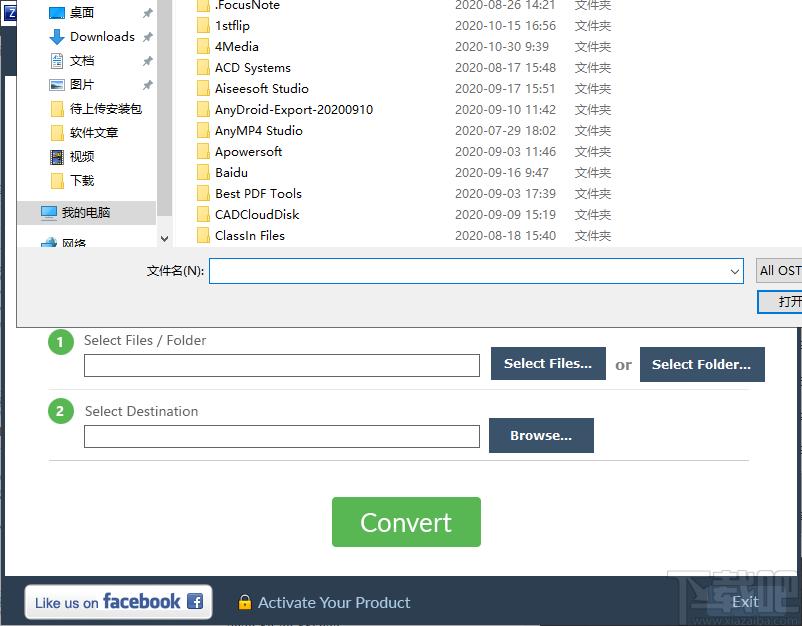Select the 桌面 desktop shortcut
Viewport: 802px width, 626px height.
pyautogui.click(x=81, y=13)
